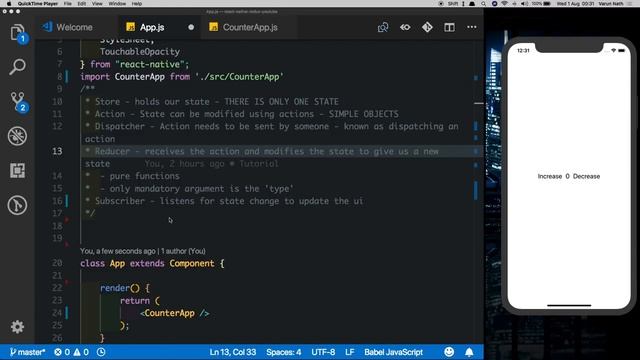Image resolution: width=640 pixels, height=360 pixels.
Task: Click the Subscriber comment line 16
Action: tap(224, 201)
